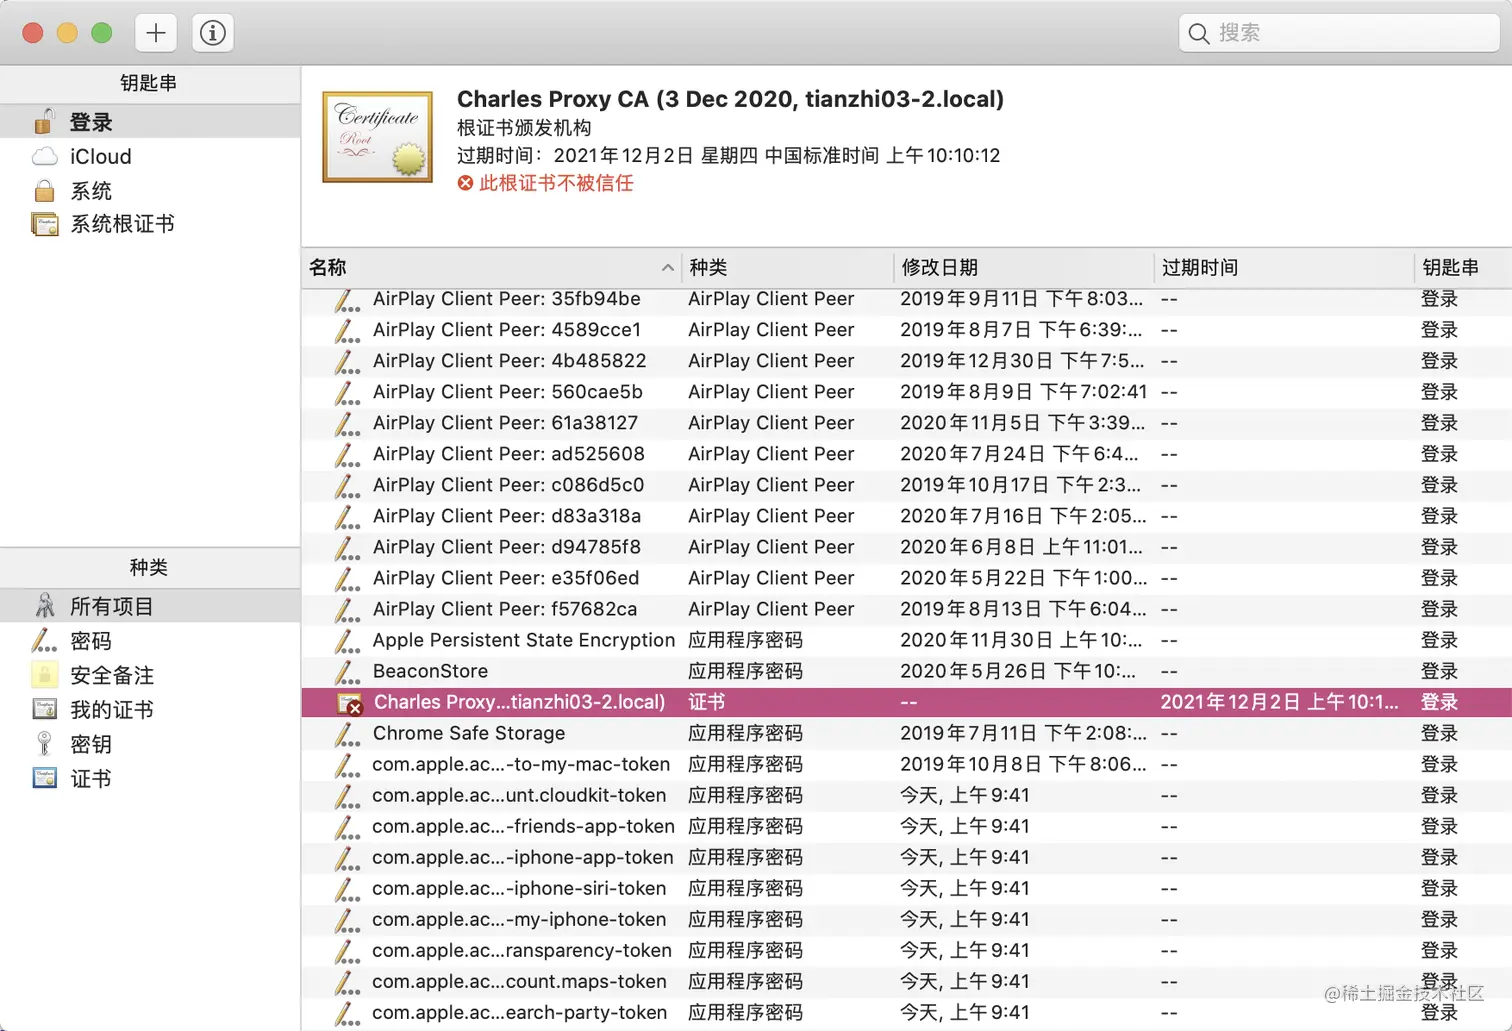Image resolution: width=1512 pixels, height=1031 pixels.
Task: Select the 登录 keychain in sidebar
Action: click(150, 122)
